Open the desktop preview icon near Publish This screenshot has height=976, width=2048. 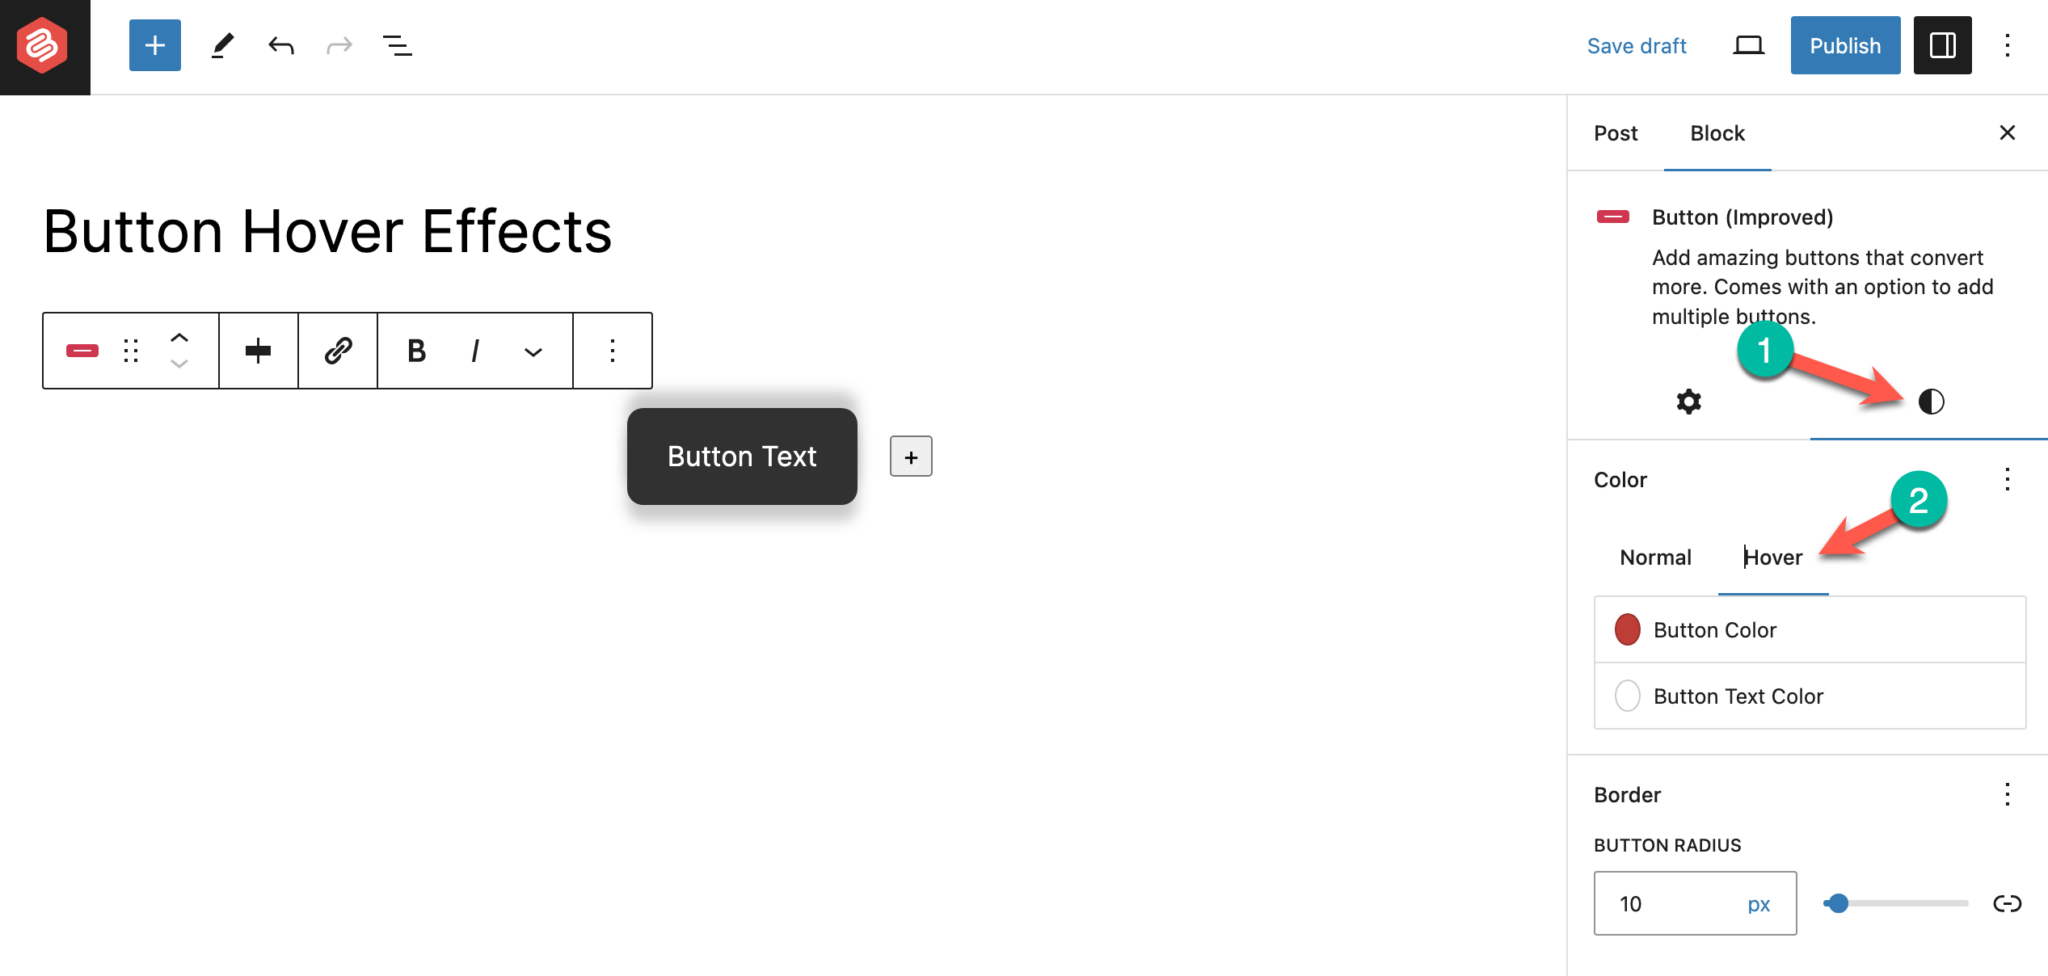point(1748,45)
